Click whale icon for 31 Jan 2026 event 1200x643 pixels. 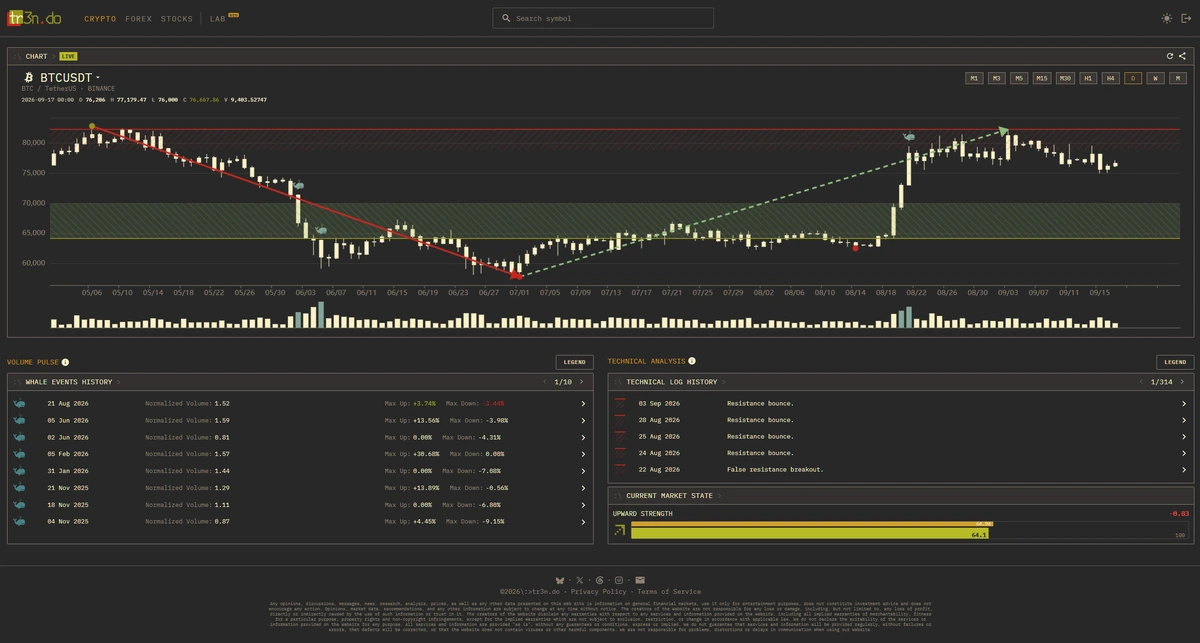pos(19,471)
